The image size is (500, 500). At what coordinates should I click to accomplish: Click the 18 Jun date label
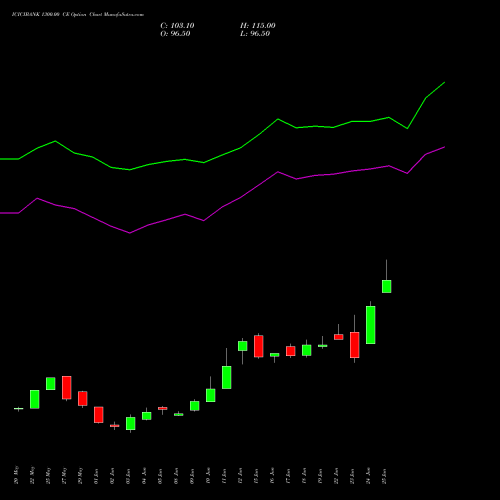coord(305,476)
